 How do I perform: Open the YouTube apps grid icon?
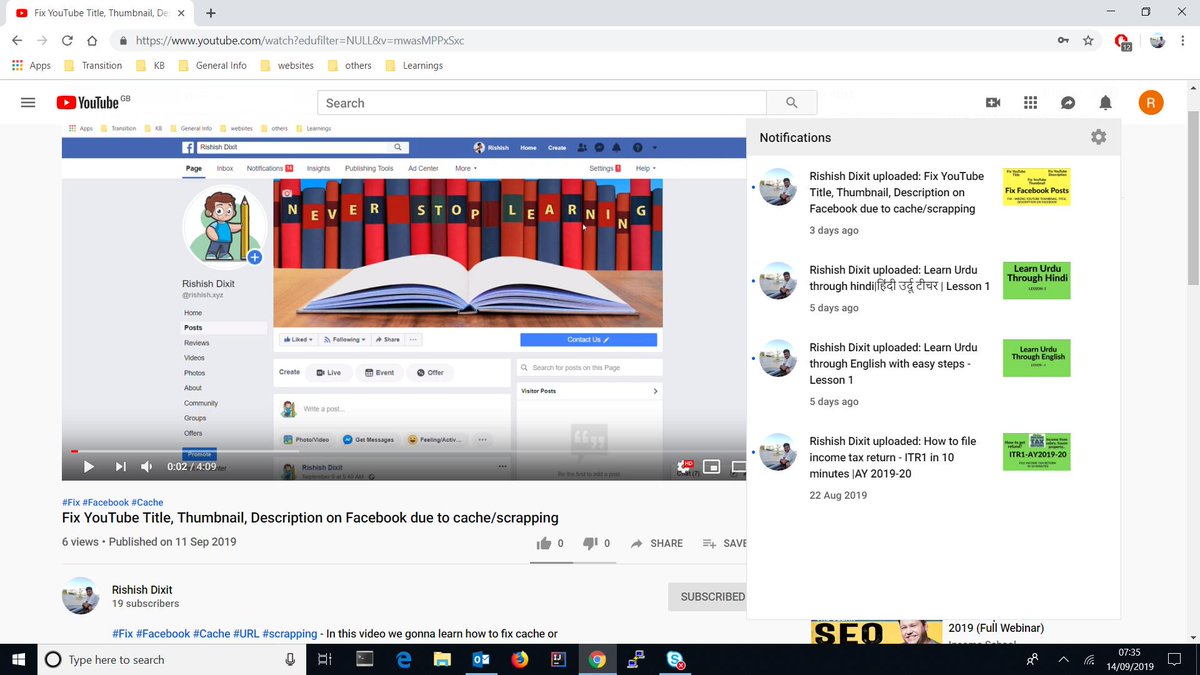[x=1030, y=103]
